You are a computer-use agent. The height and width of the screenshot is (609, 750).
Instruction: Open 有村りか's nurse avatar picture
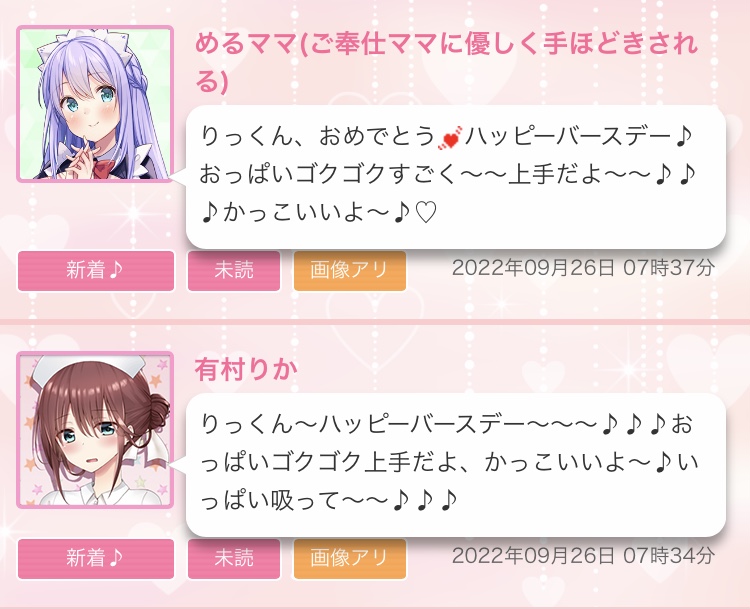pyautogui.click(x=95, y=430)
